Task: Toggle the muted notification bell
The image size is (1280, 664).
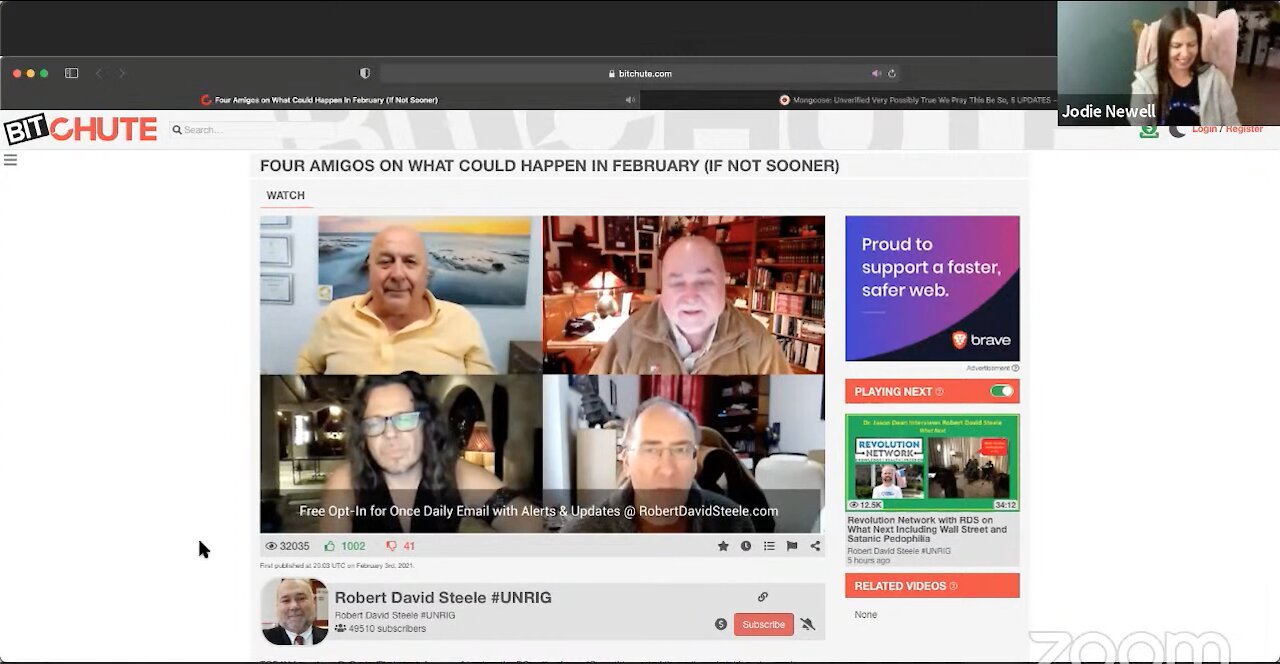Action: [x=808, y=624]
